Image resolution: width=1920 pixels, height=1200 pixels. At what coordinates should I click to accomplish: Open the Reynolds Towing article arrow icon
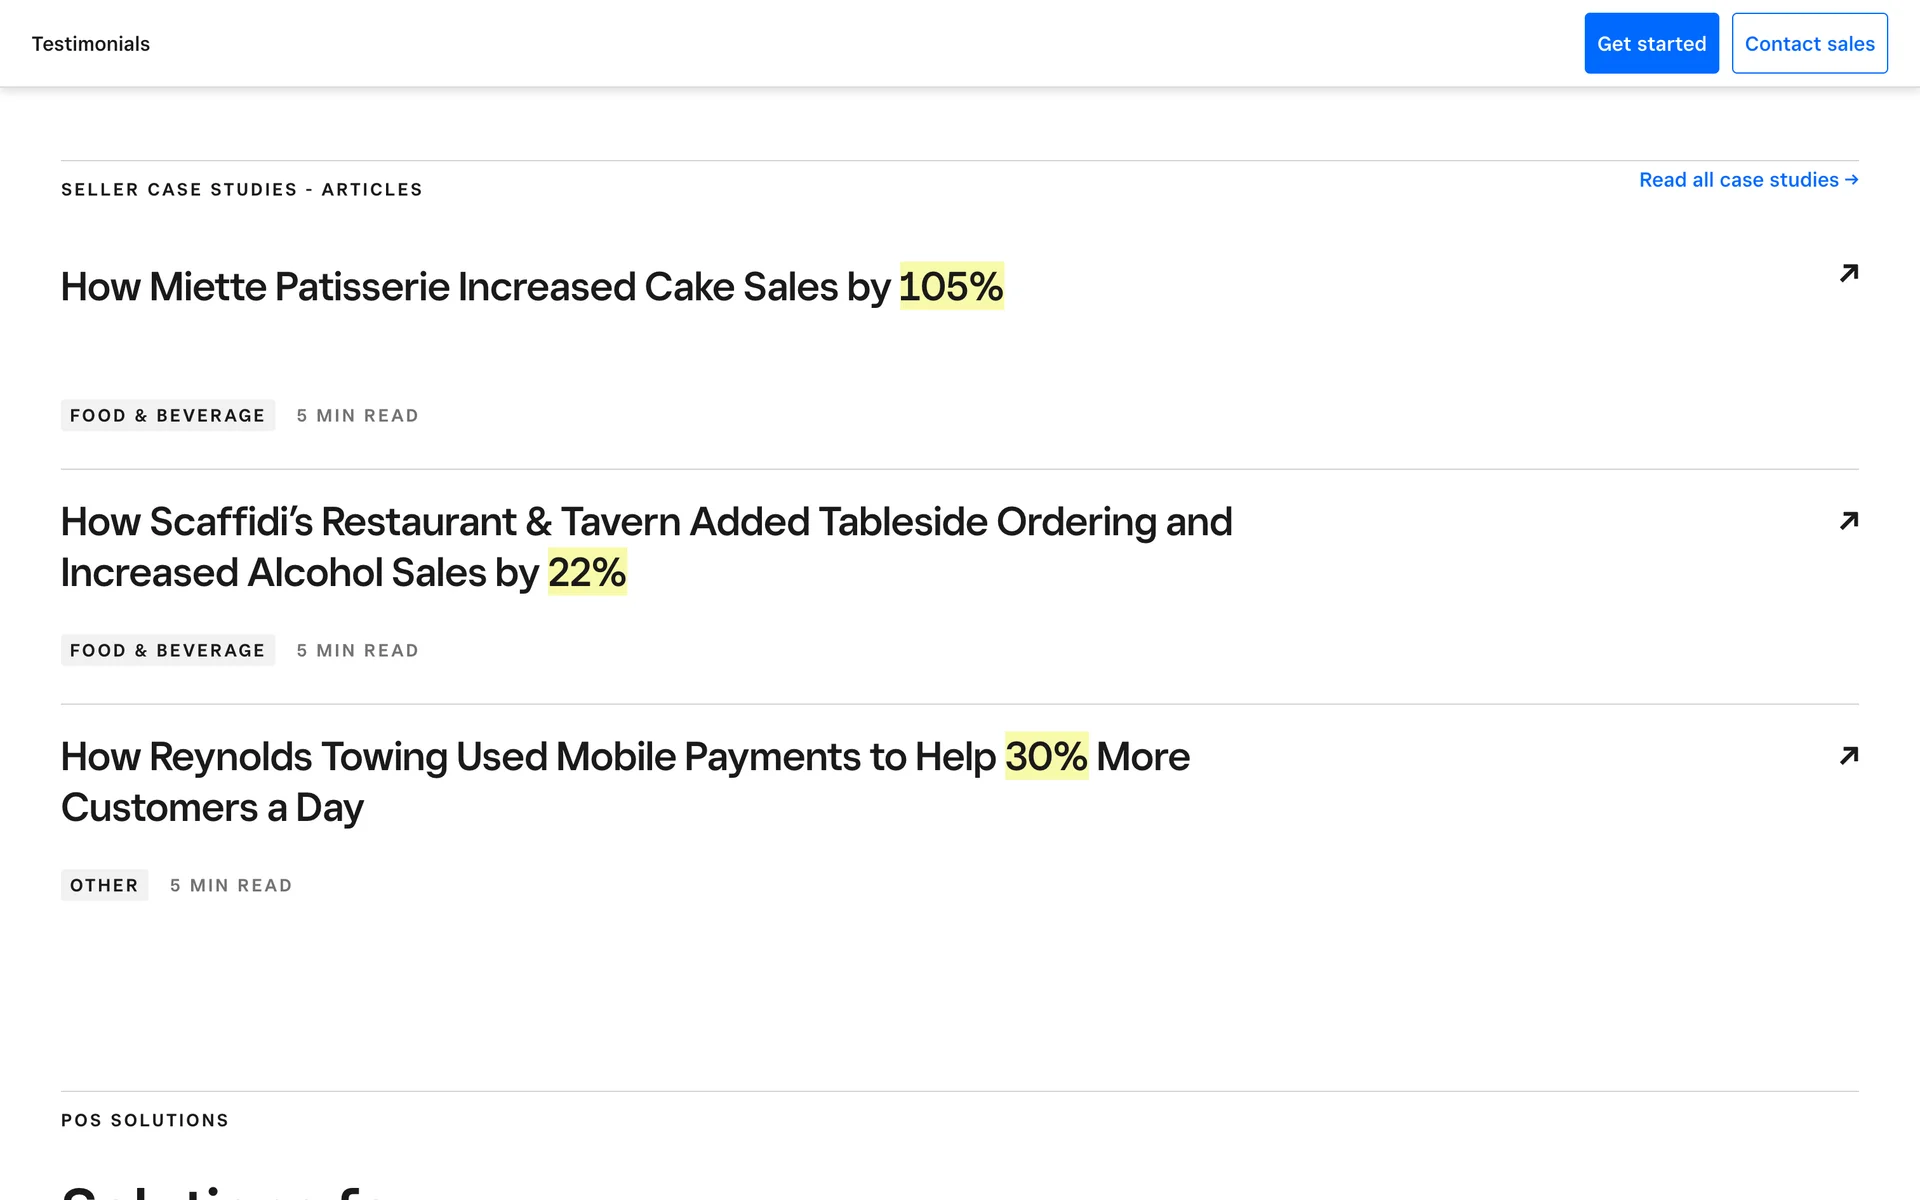pos(1849,756)
